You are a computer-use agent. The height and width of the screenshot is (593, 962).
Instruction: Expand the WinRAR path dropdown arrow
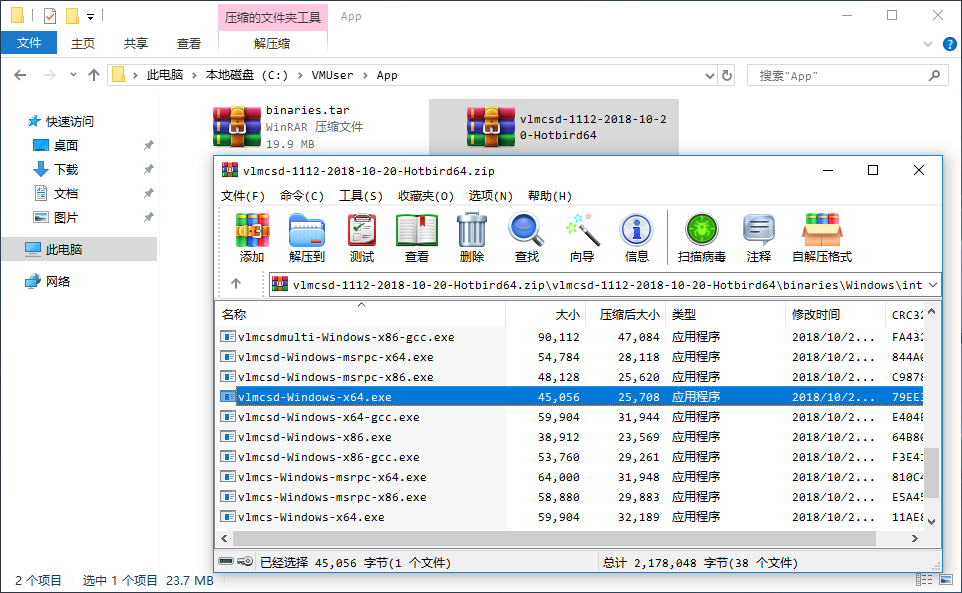pos(933,285)
